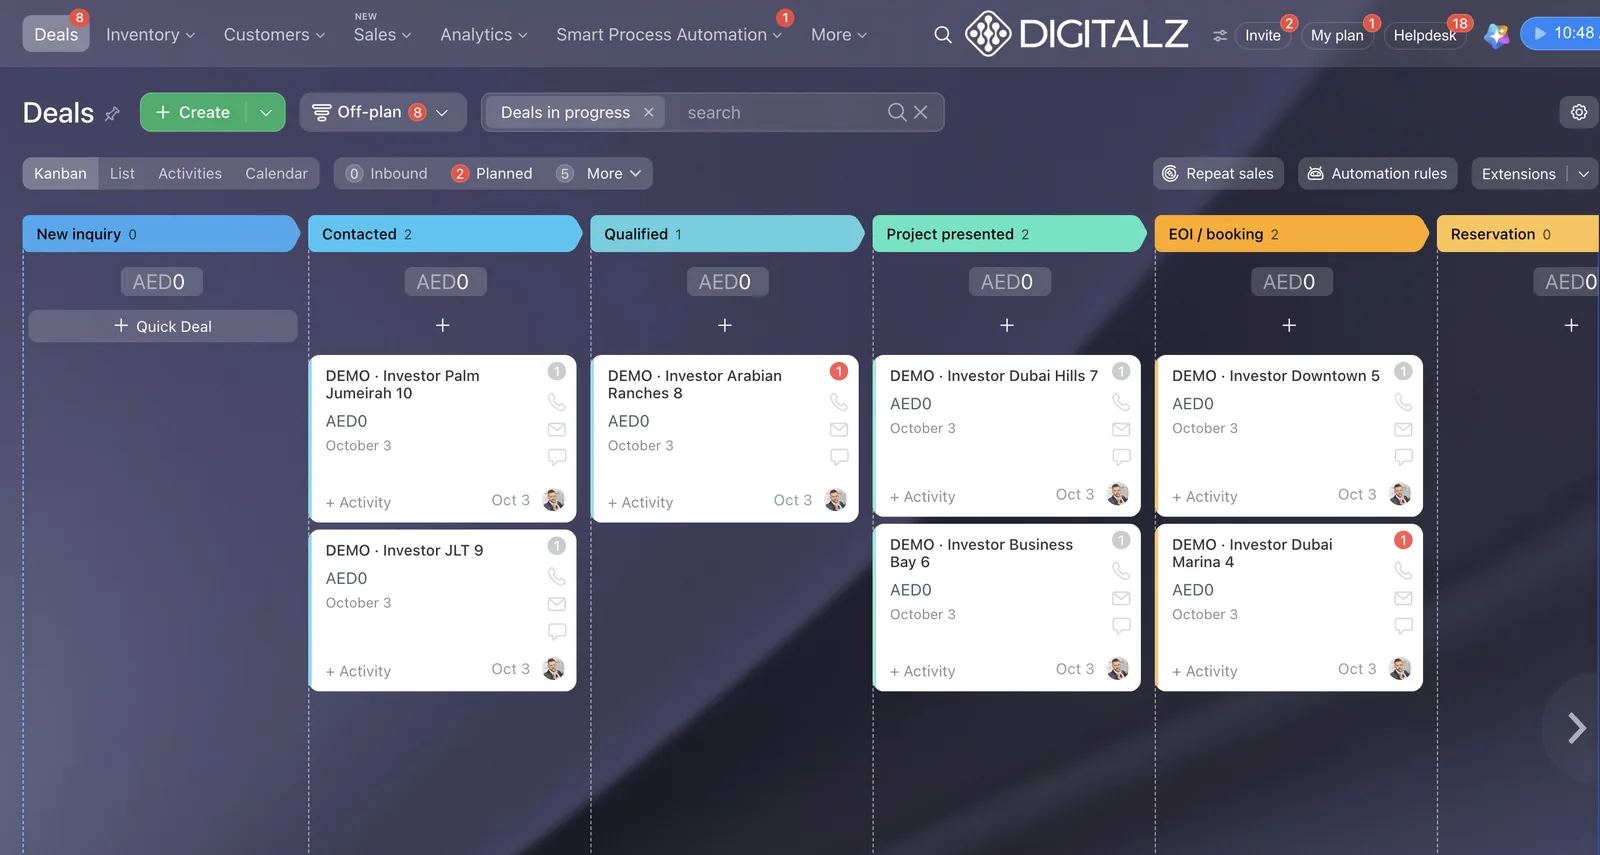Click phone icon on Downtown 5 card
Viewport: 1600px width, 855px height.
[1403, 402]
